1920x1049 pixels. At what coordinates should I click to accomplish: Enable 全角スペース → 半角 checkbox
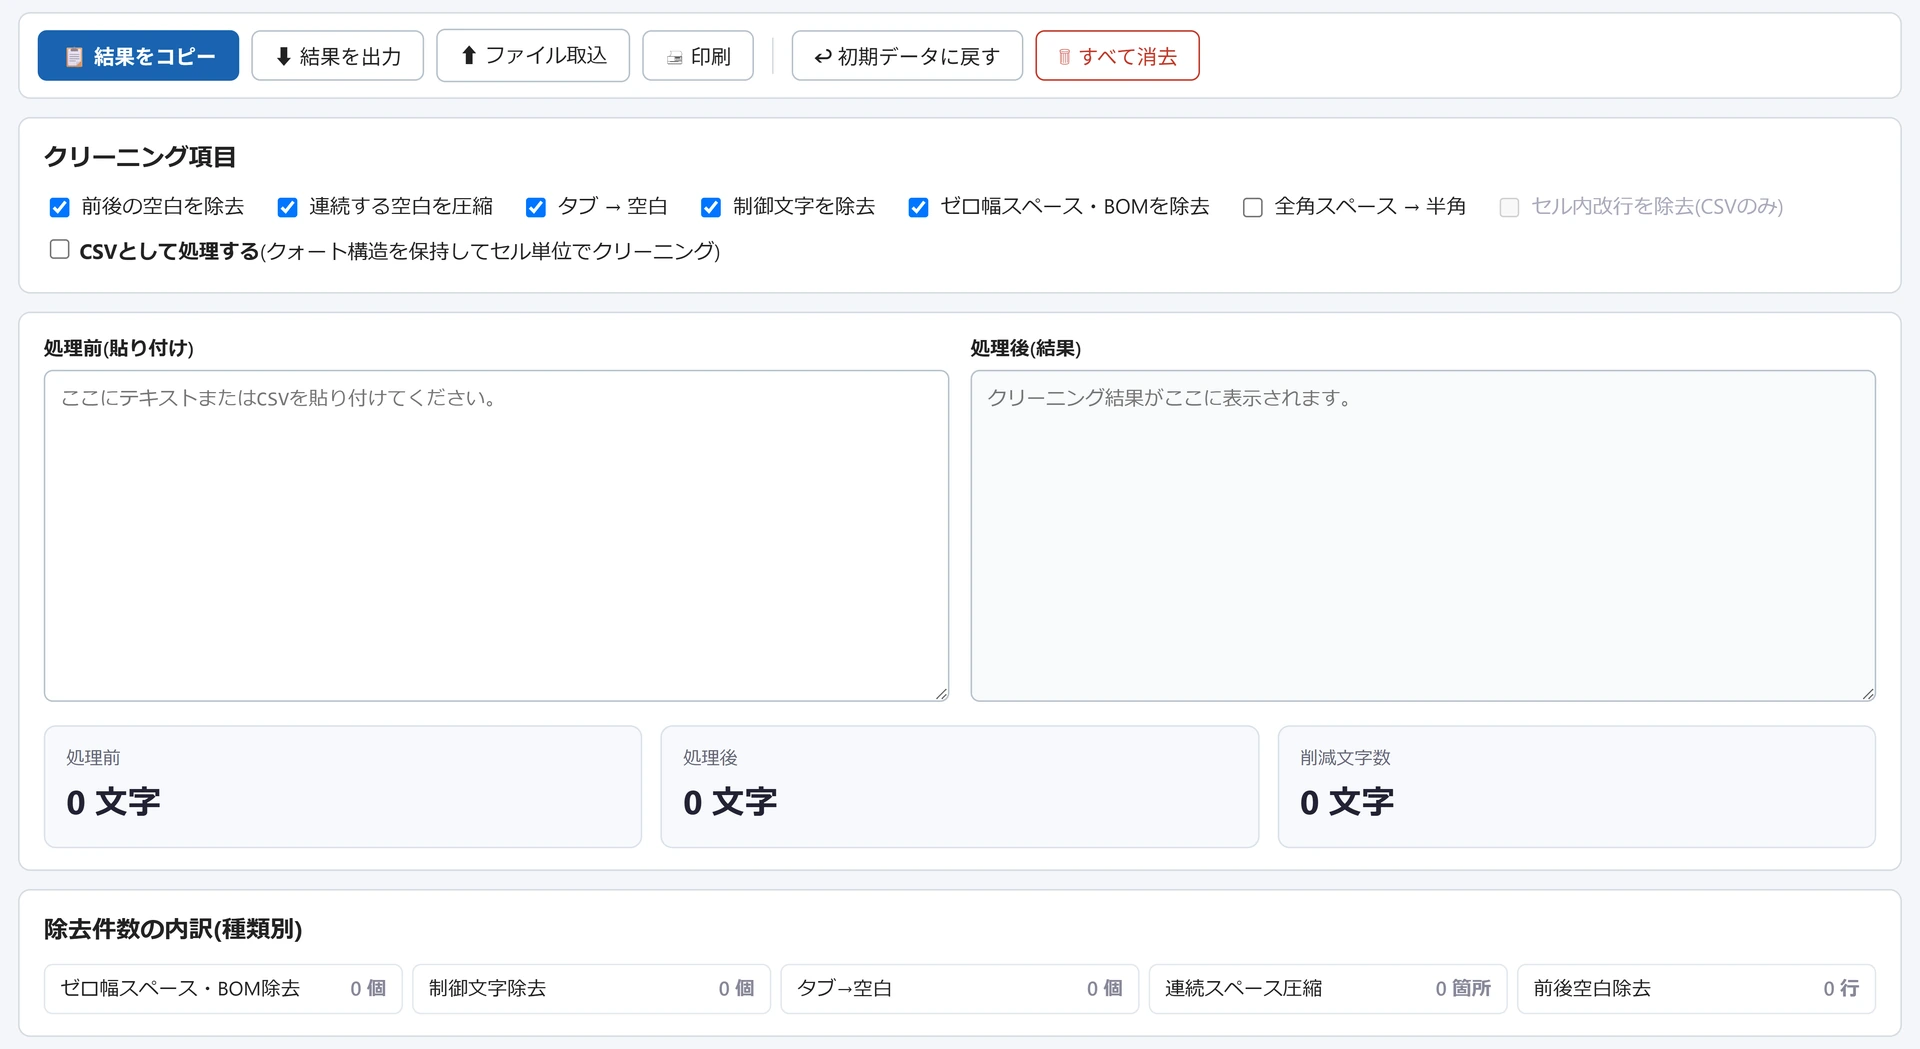(x=1253, y=207)
